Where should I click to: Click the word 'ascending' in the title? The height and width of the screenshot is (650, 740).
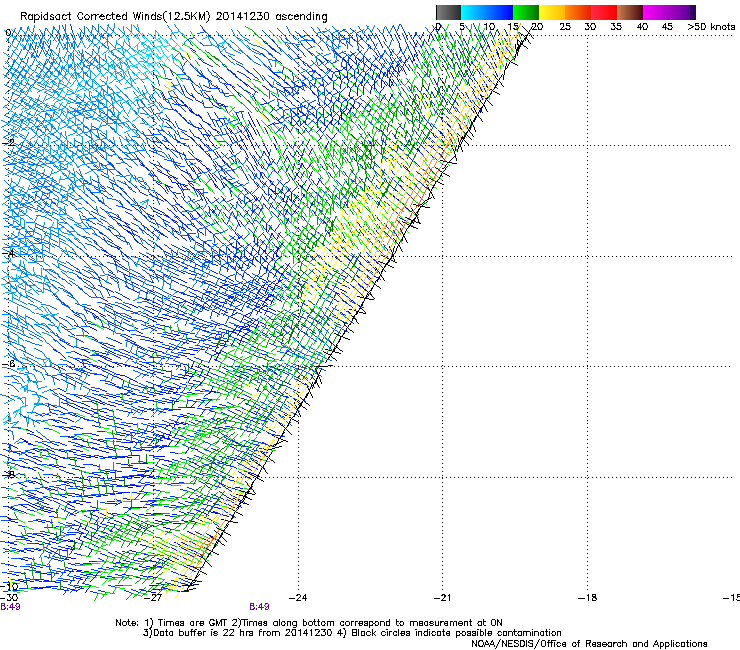tap(301, 17)
